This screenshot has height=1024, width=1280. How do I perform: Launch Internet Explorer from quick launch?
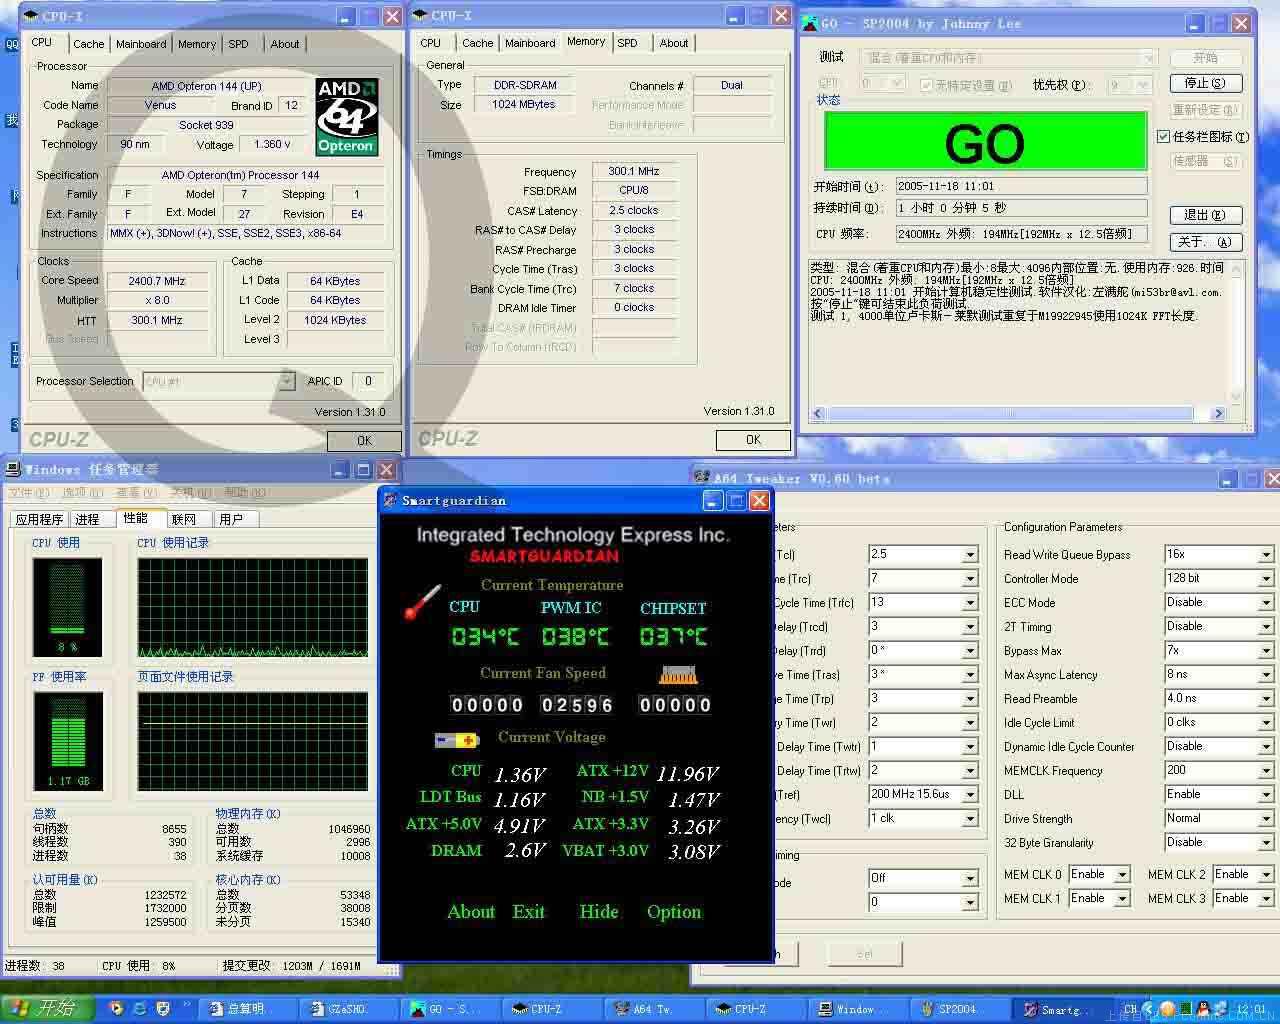(139, 1009)
